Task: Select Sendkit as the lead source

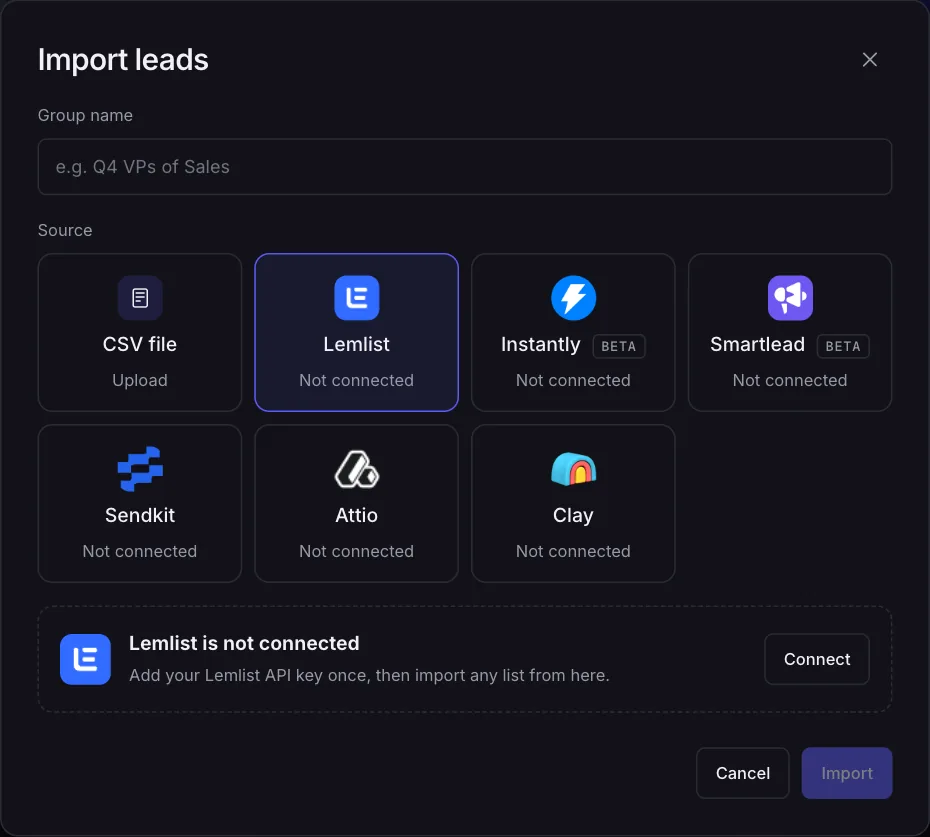Action: pos(140,503)
